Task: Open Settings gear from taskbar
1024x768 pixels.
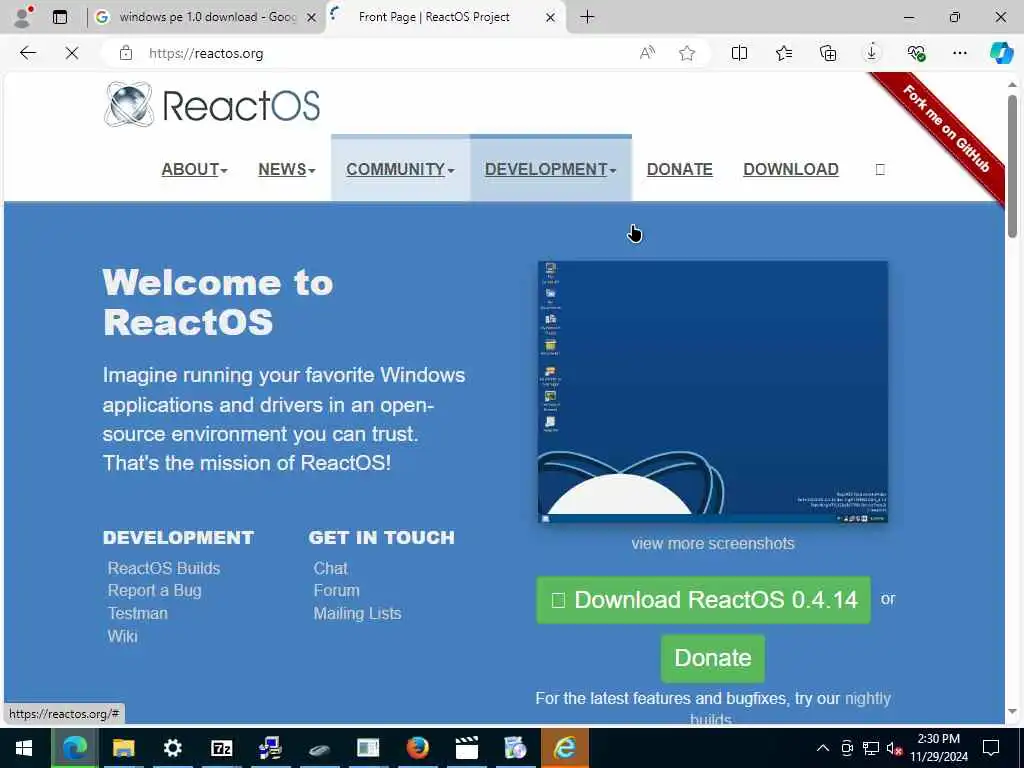Action: pyautogui.click(x=172, y=748)
